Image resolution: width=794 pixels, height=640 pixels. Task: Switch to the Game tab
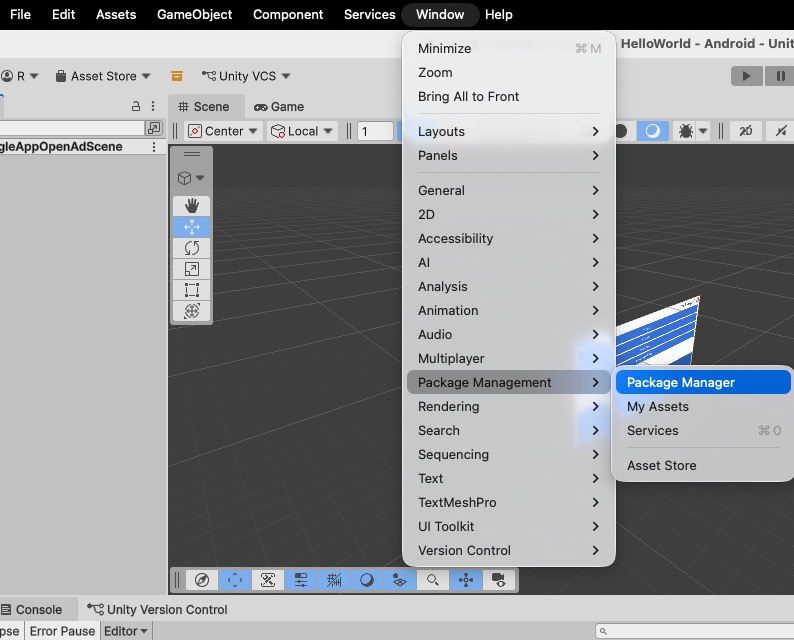(x=279, y=107)
